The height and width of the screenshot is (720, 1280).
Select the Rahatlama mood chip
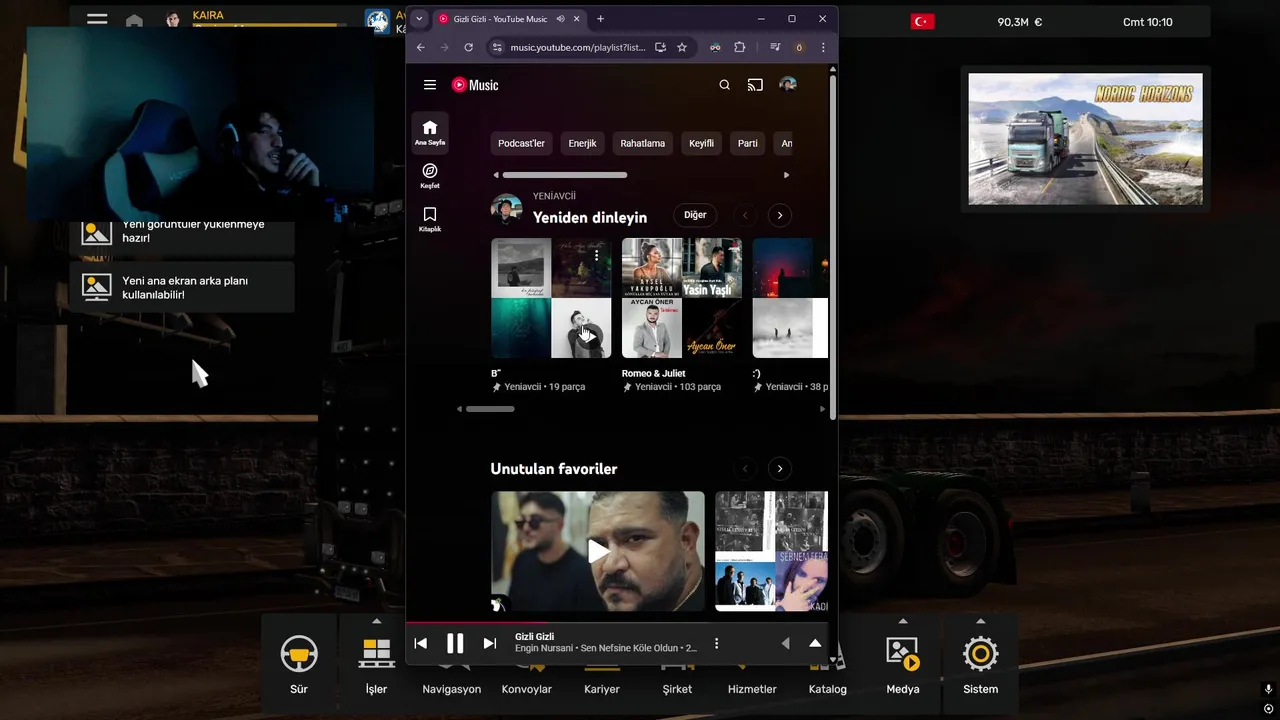(x=642, y=143)
